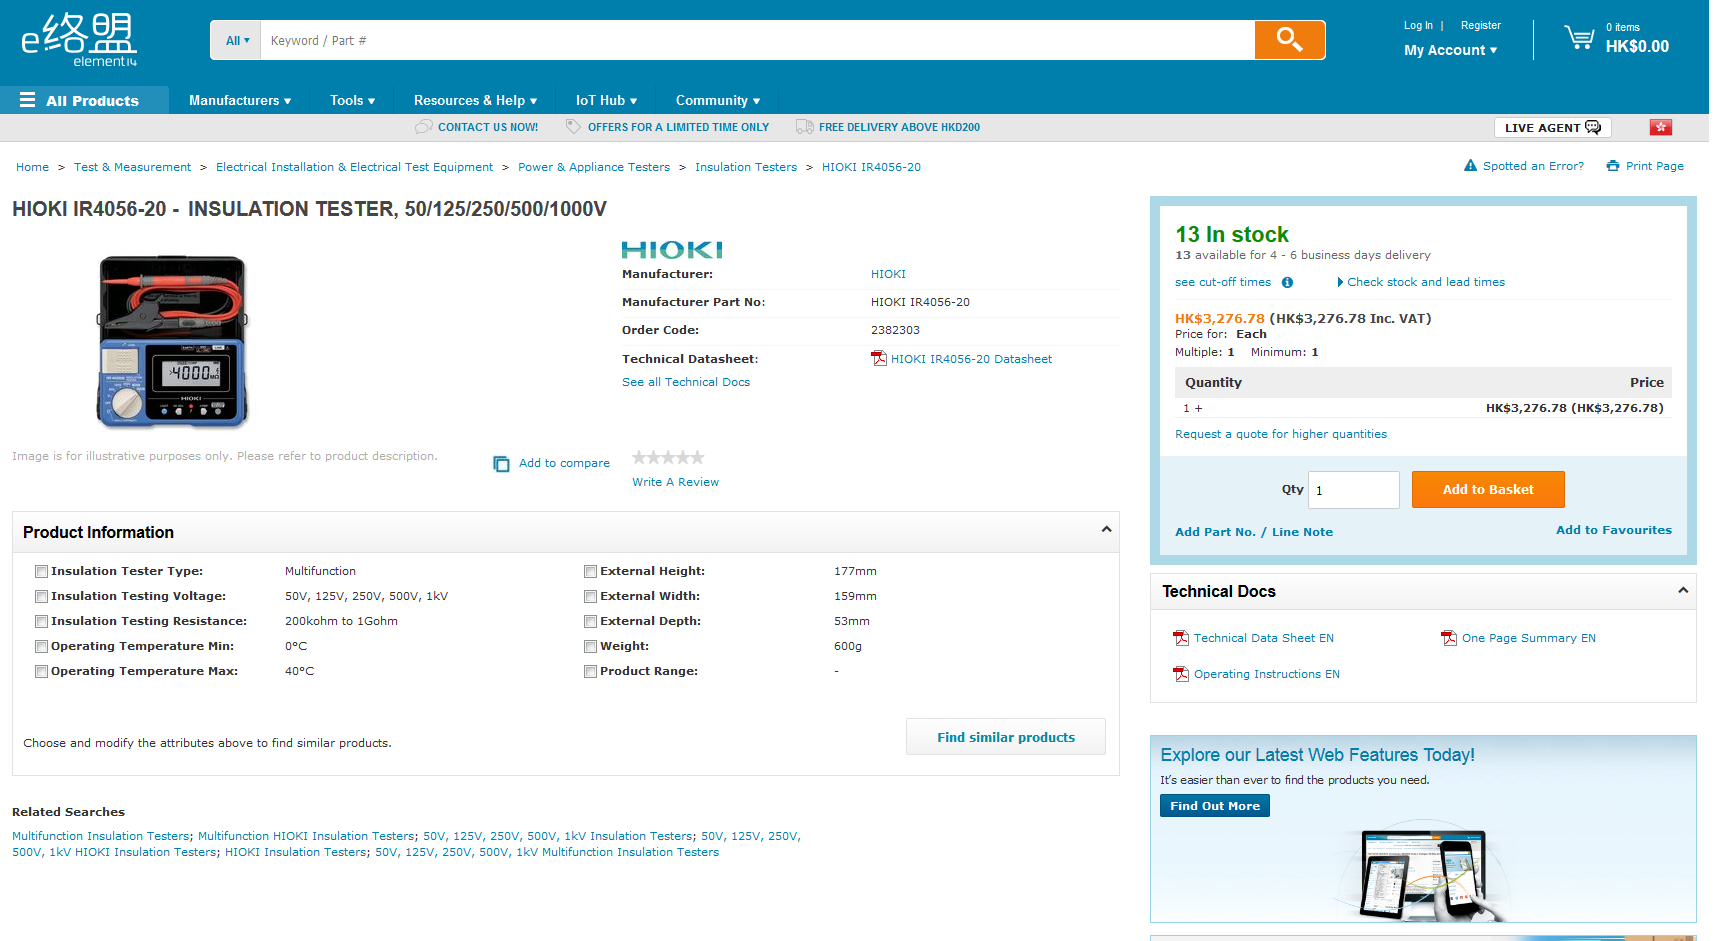Tick the External Depth checkbox
1726x941 pixels.
tap(590, 622)
